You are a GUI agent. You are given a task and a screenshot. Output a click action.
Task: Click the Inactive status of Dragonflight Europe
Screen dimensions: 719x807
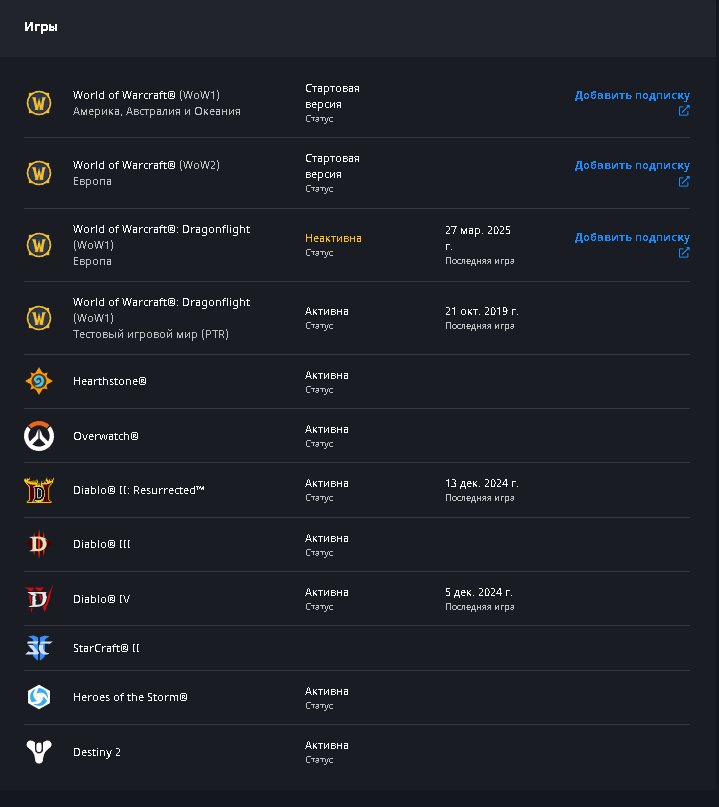pos(333,238)
